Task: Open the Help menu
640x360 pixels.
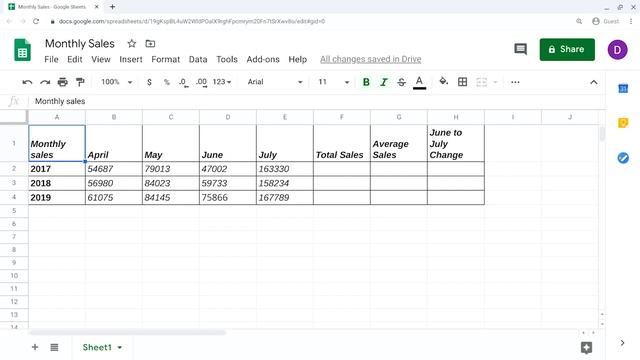Action: pyautogui.click(x=298, y=60)
